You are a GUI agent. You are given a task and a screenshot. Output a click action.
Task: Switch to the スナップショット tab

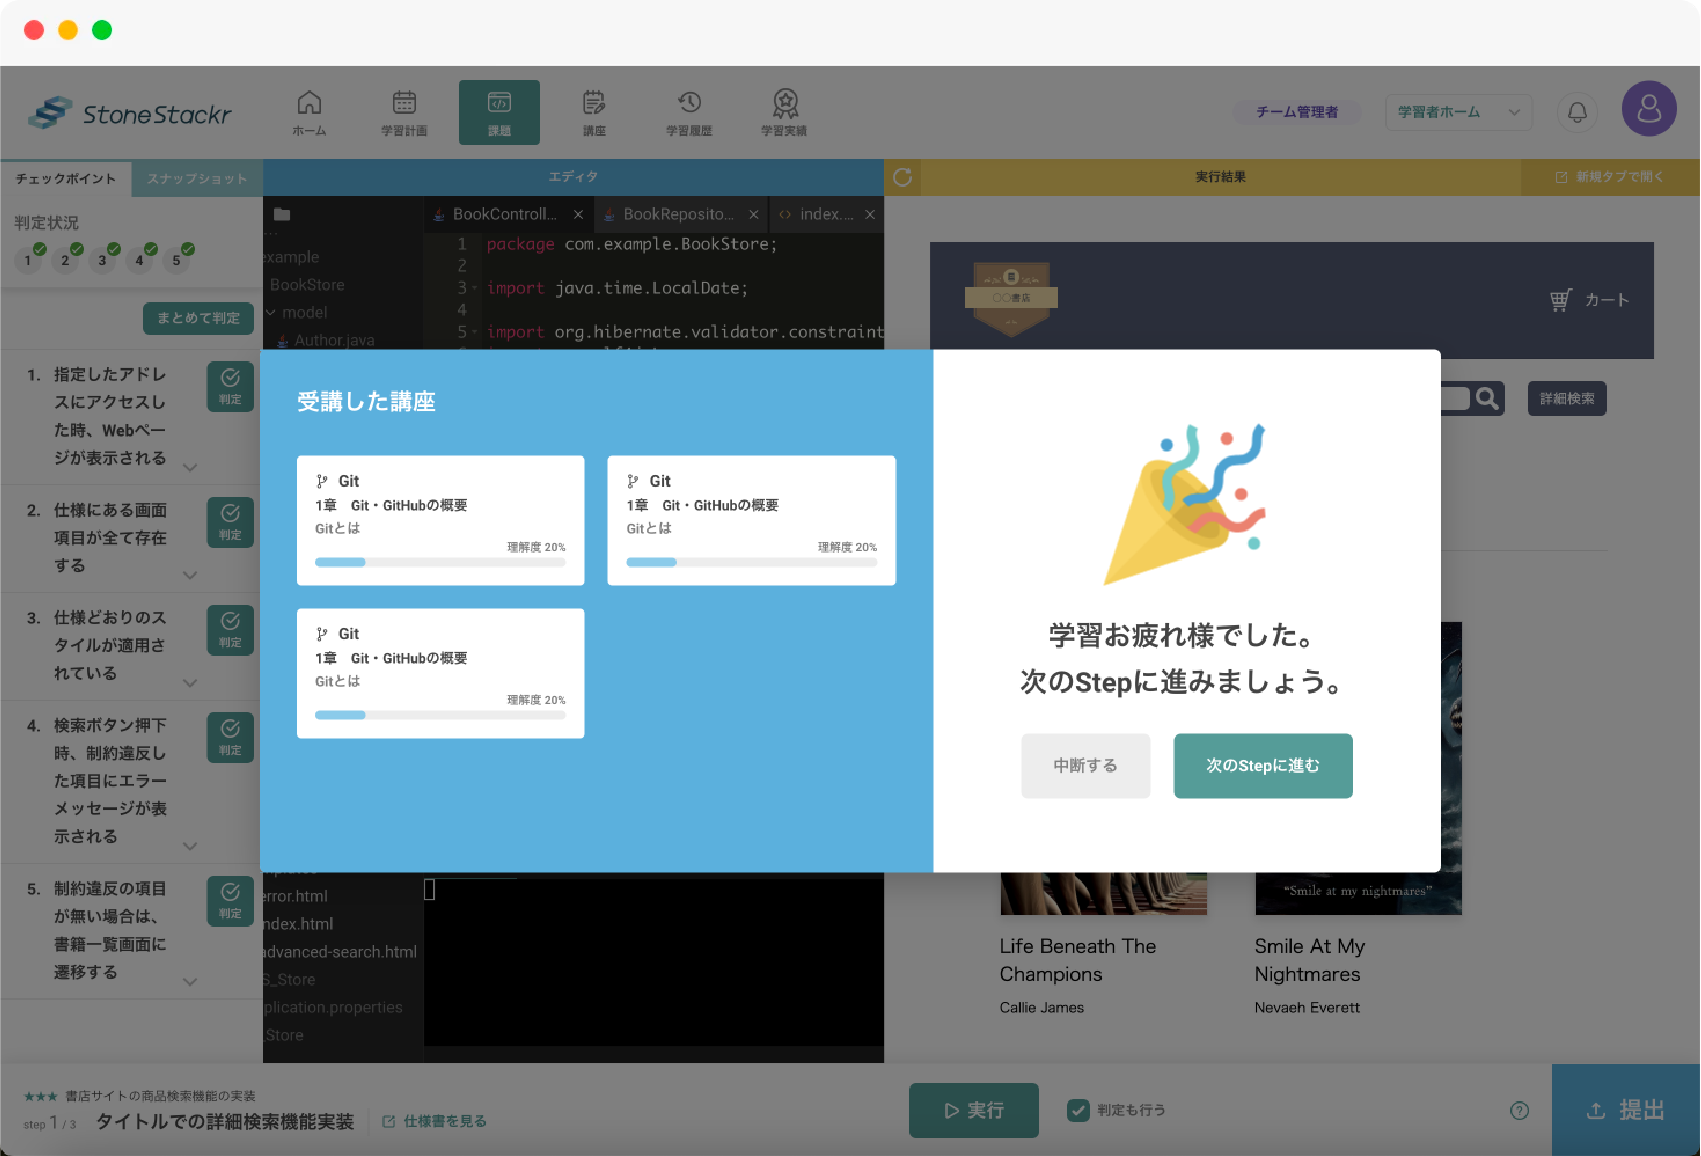[x=197, y=179]
